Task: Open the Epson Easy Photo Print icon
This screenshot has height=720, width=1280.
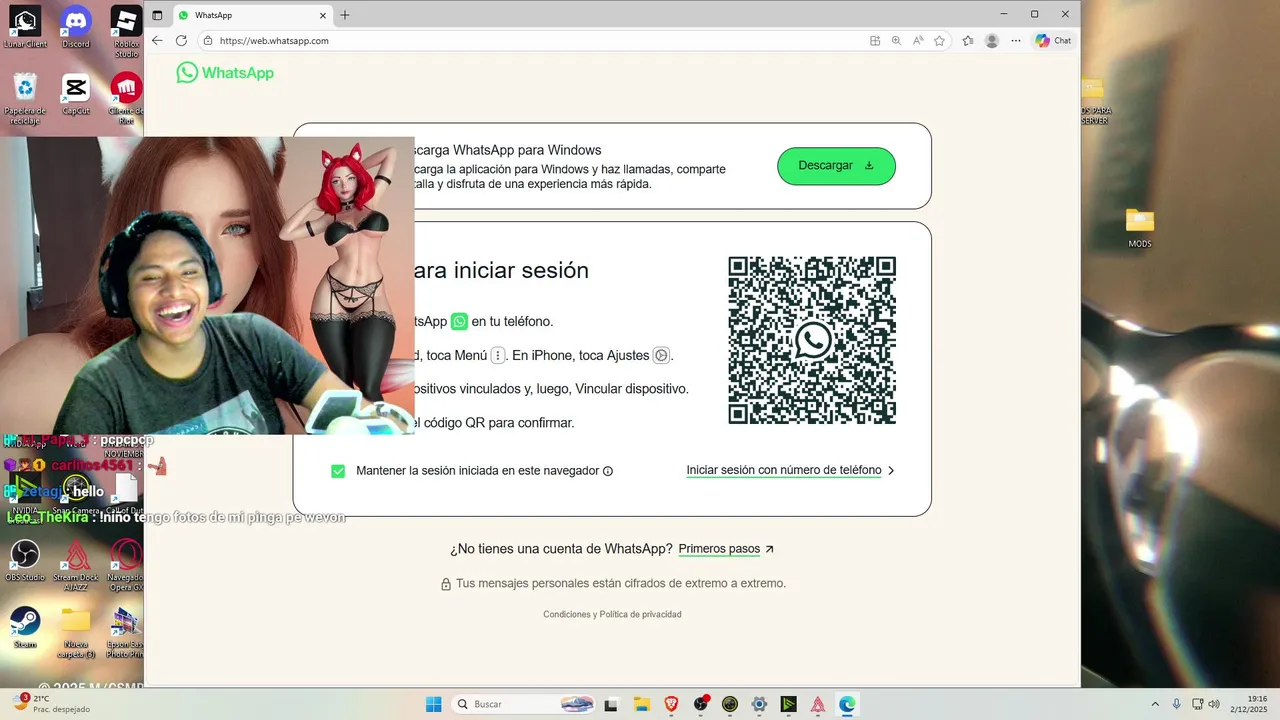Action: pos(126,632)
